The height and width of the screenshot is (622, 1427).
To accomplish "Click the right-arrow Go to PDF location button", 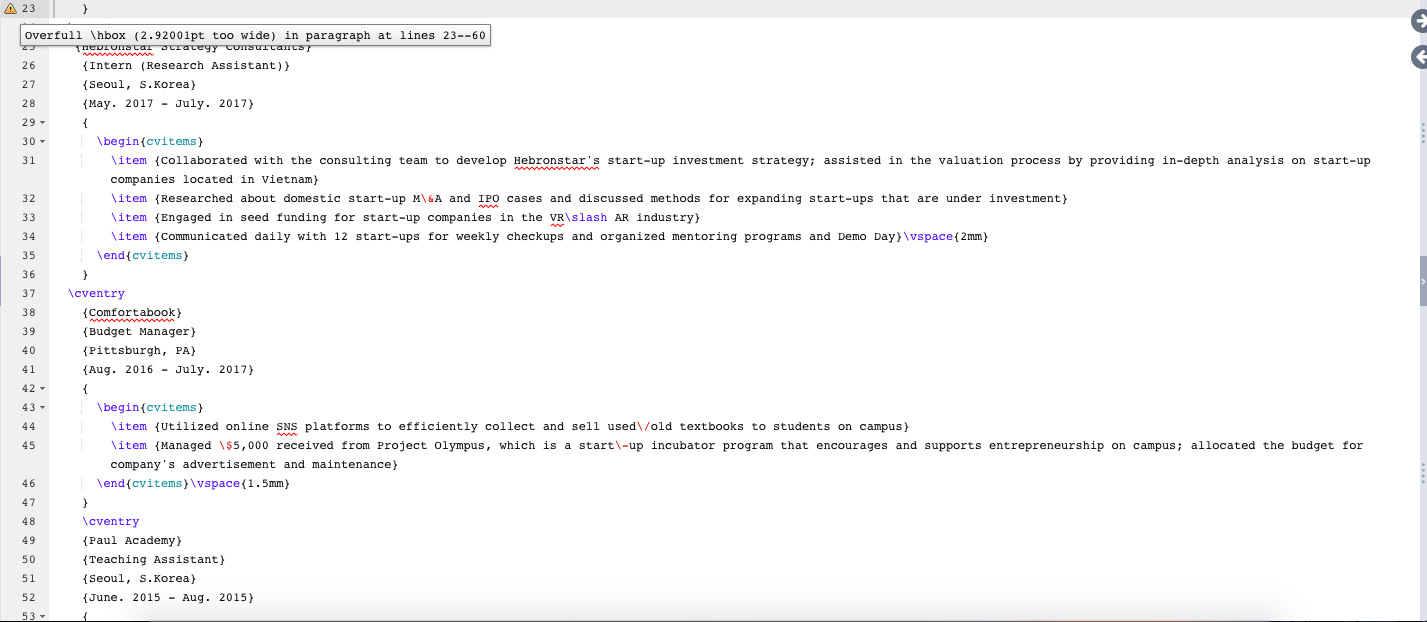I will 1420,20.
